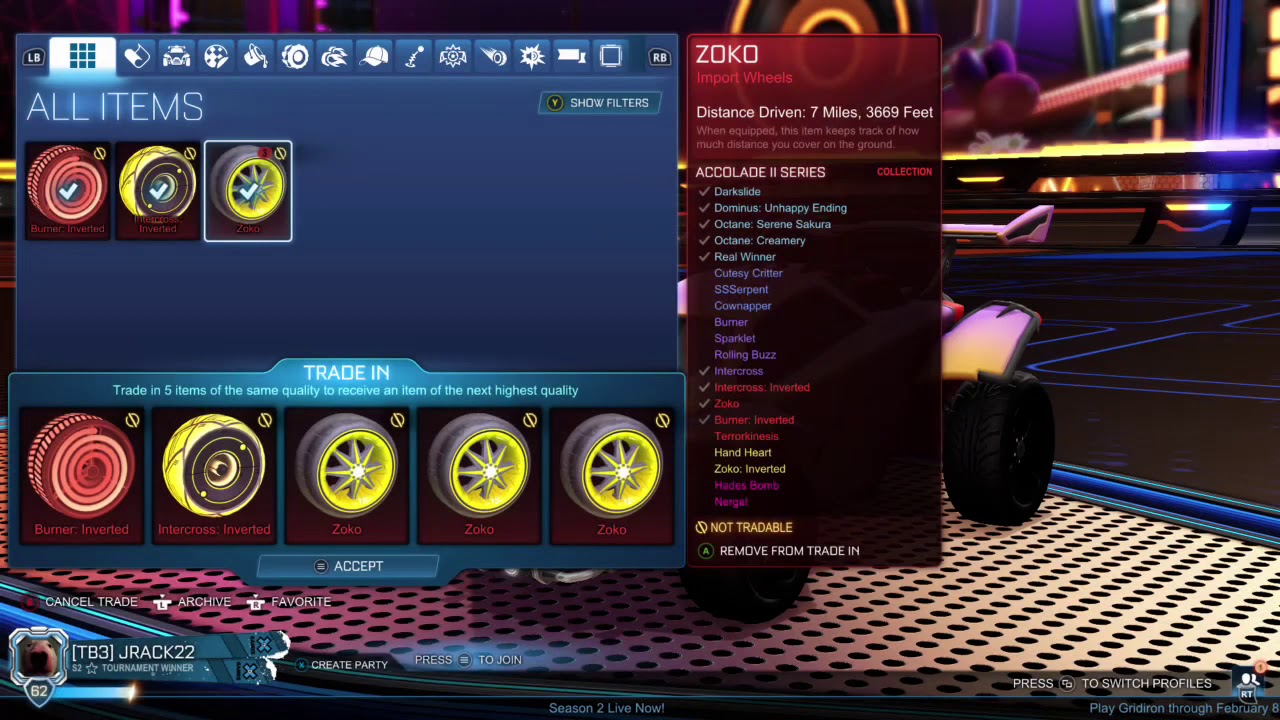
Task: Open the Avatar Borders category tab
Action: 611,57
